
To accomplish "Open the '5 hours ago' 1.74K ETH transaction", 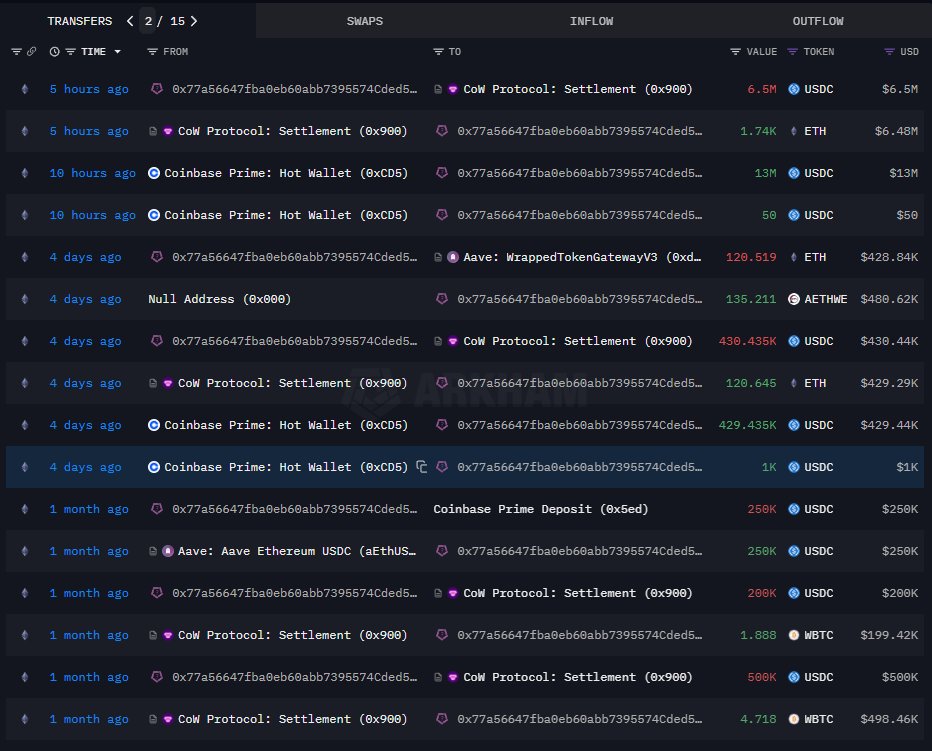I will point(89,131).
